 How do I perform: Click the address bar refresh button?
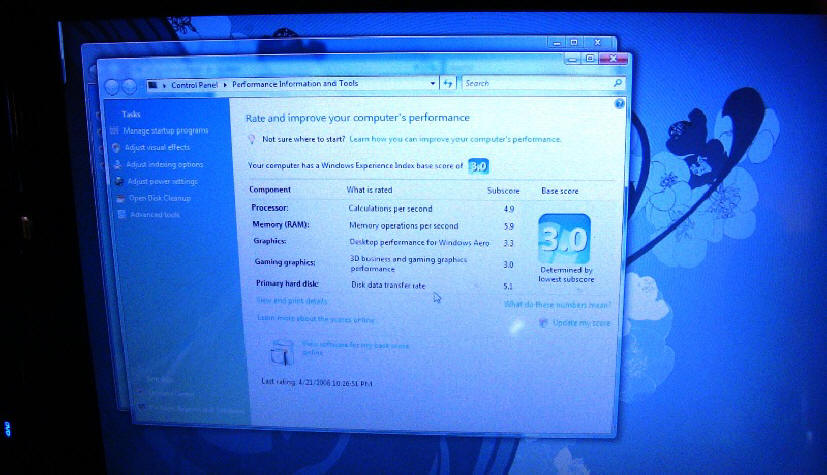coord(448,83)
